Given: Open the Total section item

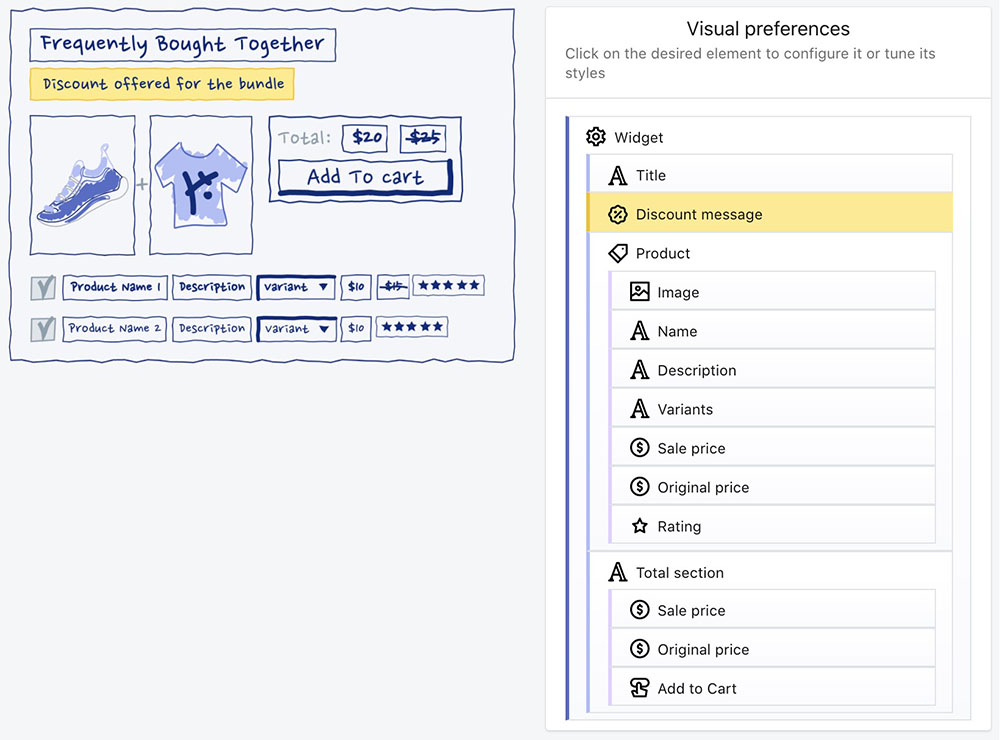Looking at the screenshot, I should click(x=771, y=572).
